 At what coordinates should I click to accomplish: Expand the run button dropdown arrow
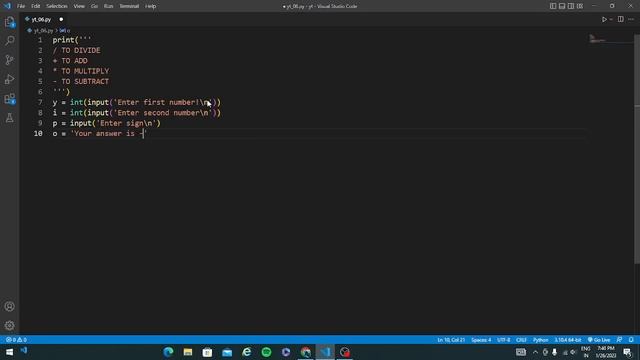[611, 19]
